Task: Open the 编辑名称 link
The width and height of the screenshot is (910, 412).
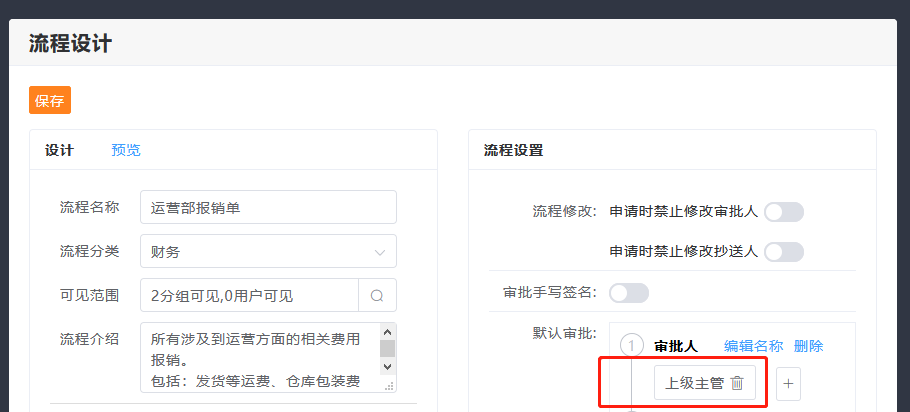Action: (x=753, y=346)
